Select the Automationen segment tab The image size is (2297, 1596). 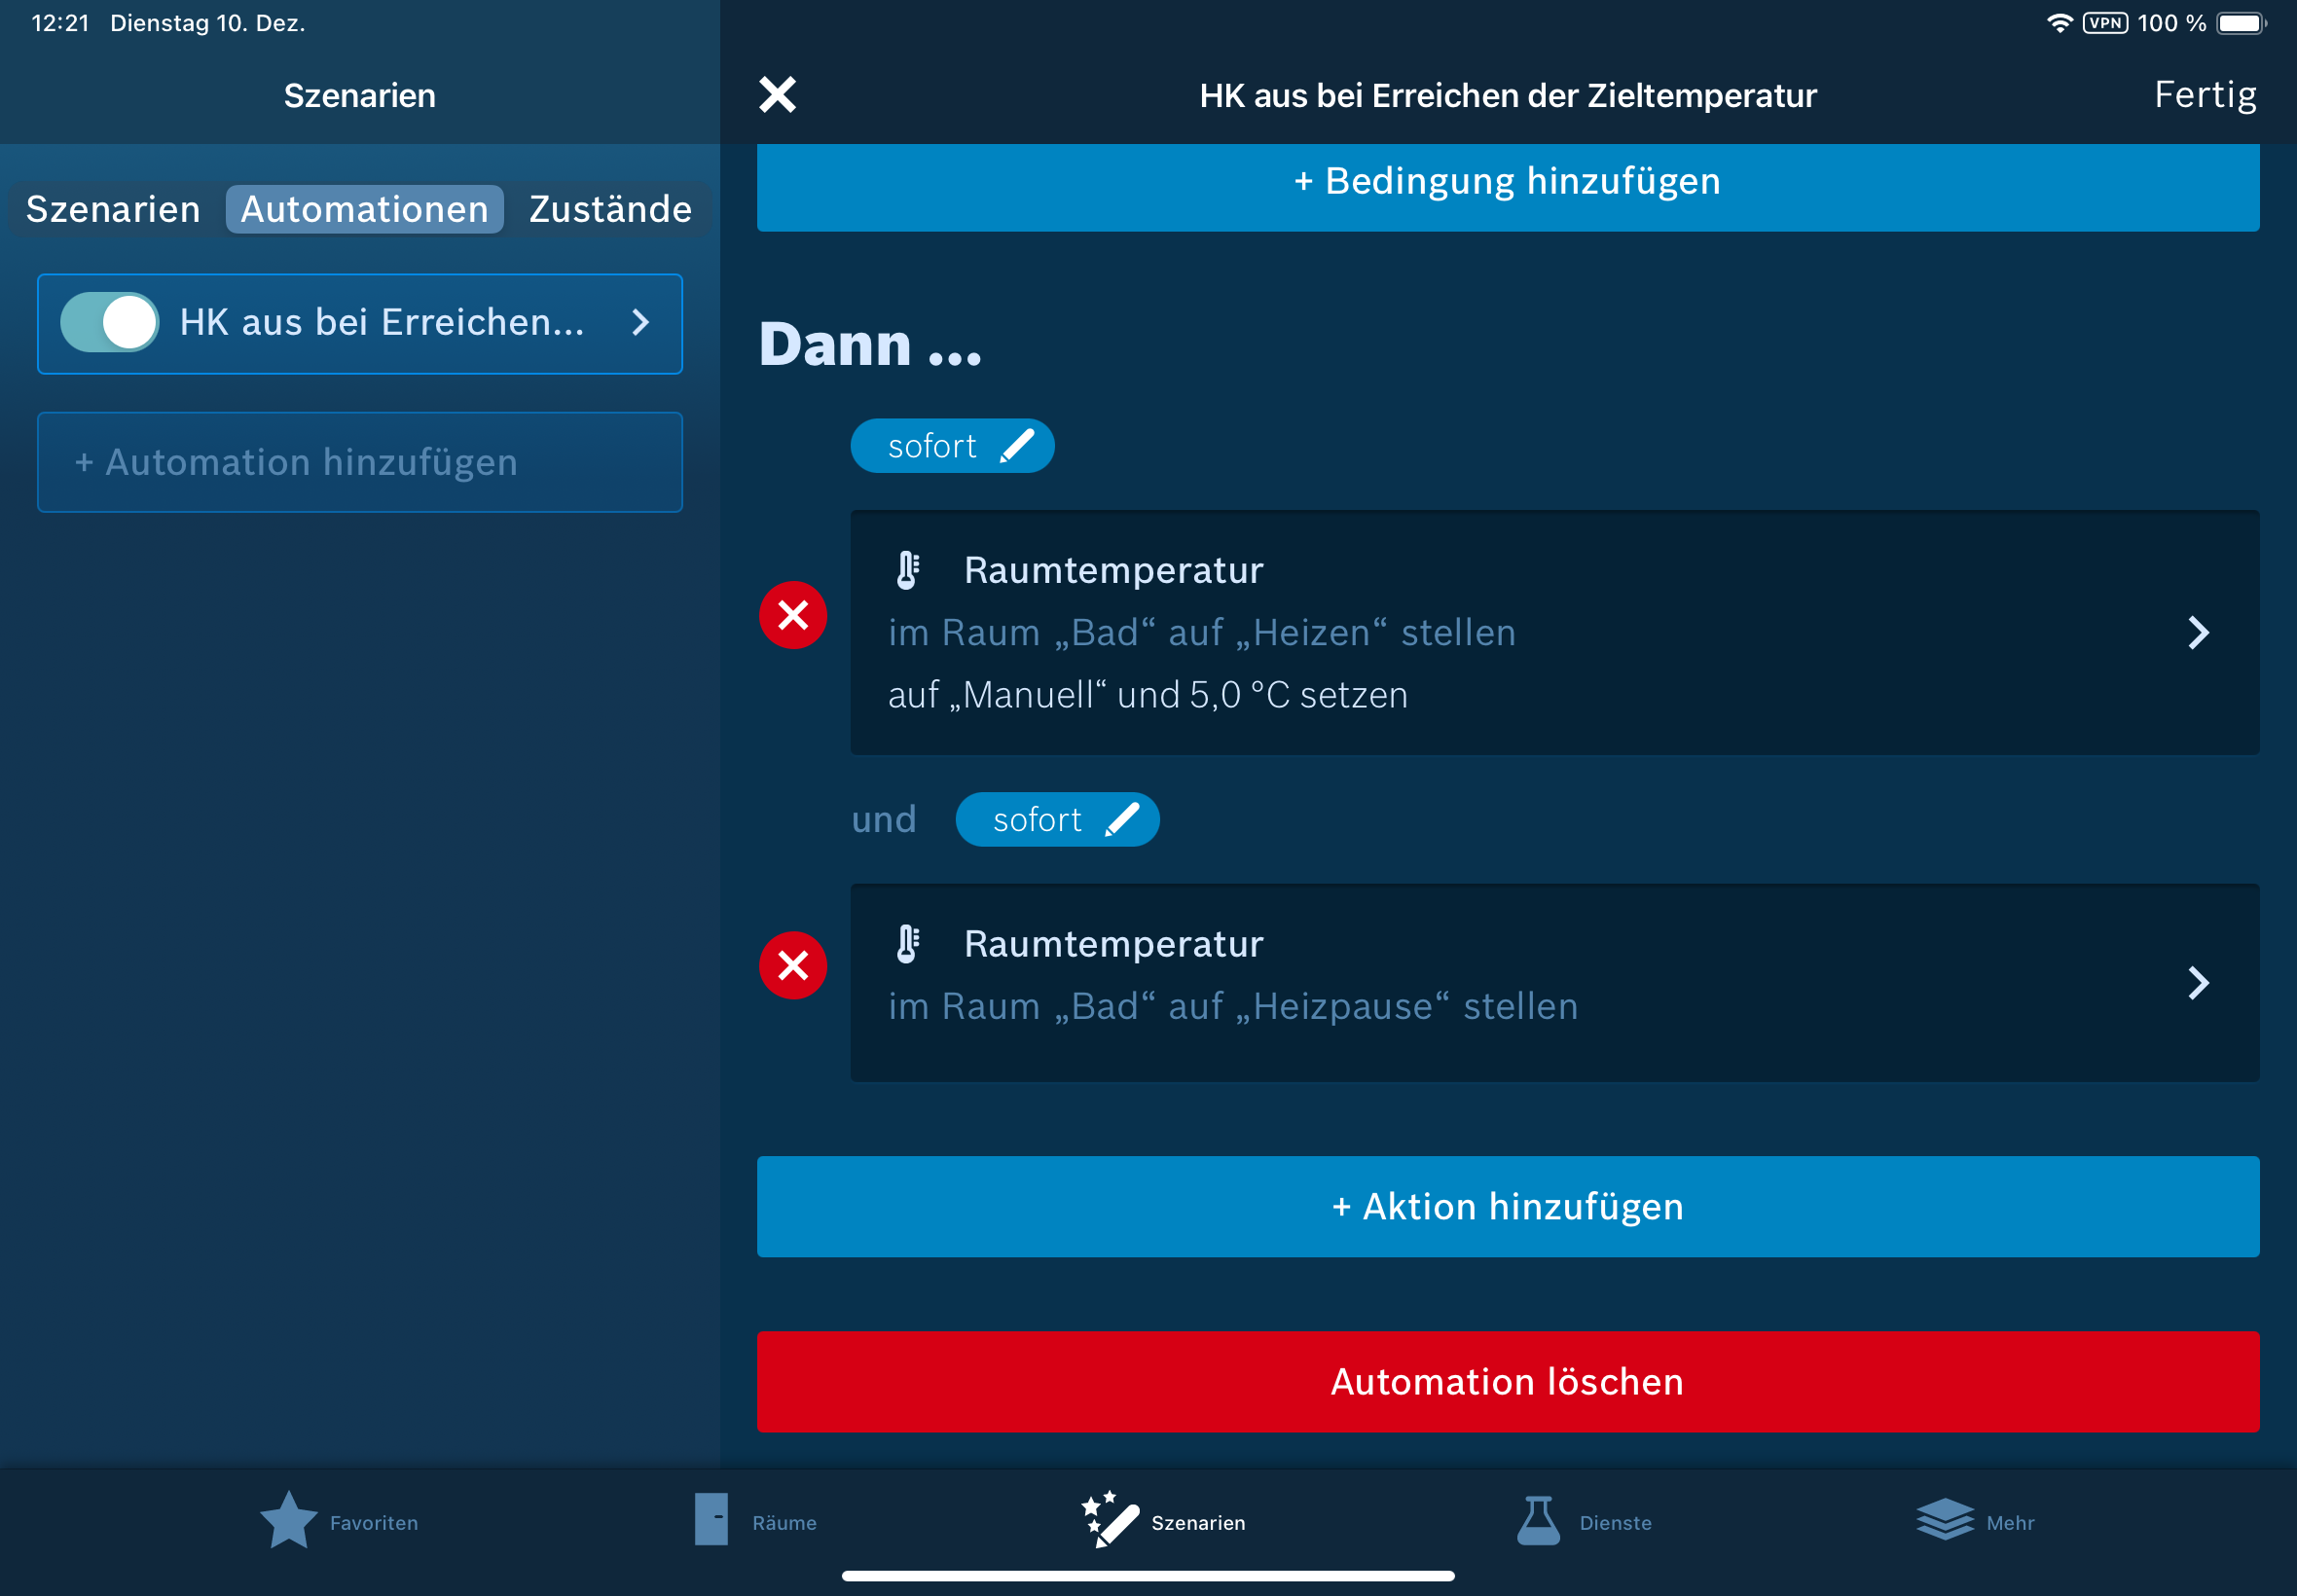[364, 209]
